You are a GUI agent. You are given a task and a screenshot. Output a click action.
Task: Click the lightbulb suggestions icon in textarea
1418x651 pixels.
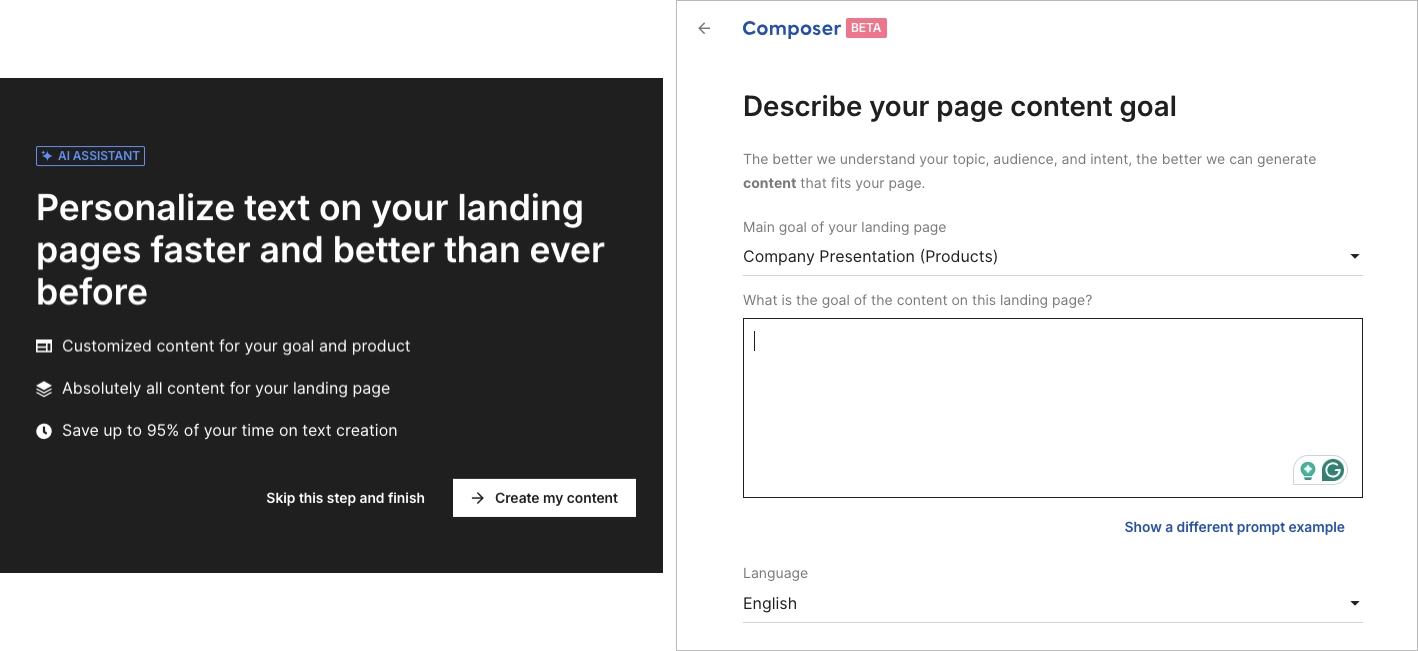pos(1308,469)
